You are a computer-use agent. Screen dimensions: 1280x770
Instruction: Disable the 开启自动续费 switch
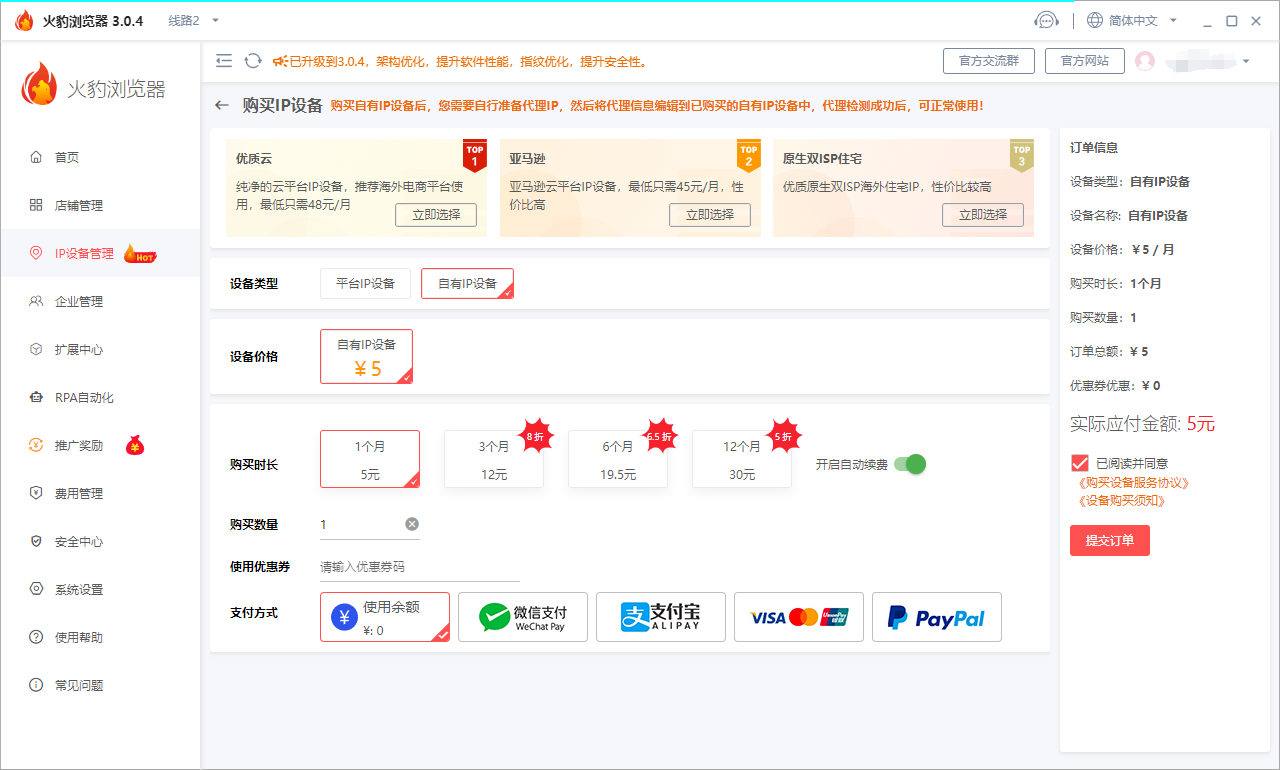909,464
